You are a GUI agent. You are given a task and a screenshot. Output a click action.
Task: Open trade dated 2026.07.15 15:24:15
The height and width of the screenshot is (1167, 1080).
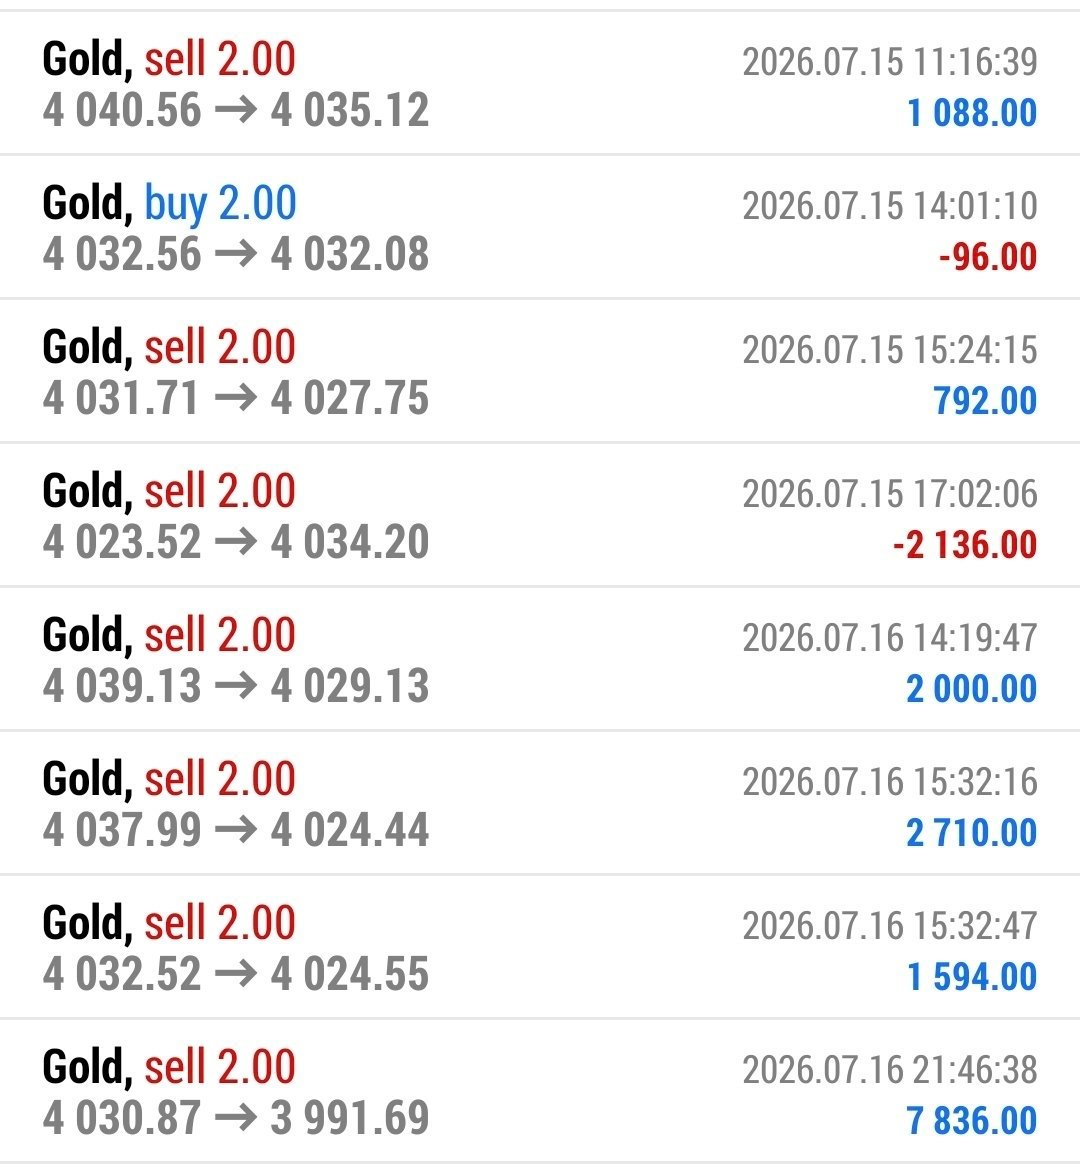540,371
